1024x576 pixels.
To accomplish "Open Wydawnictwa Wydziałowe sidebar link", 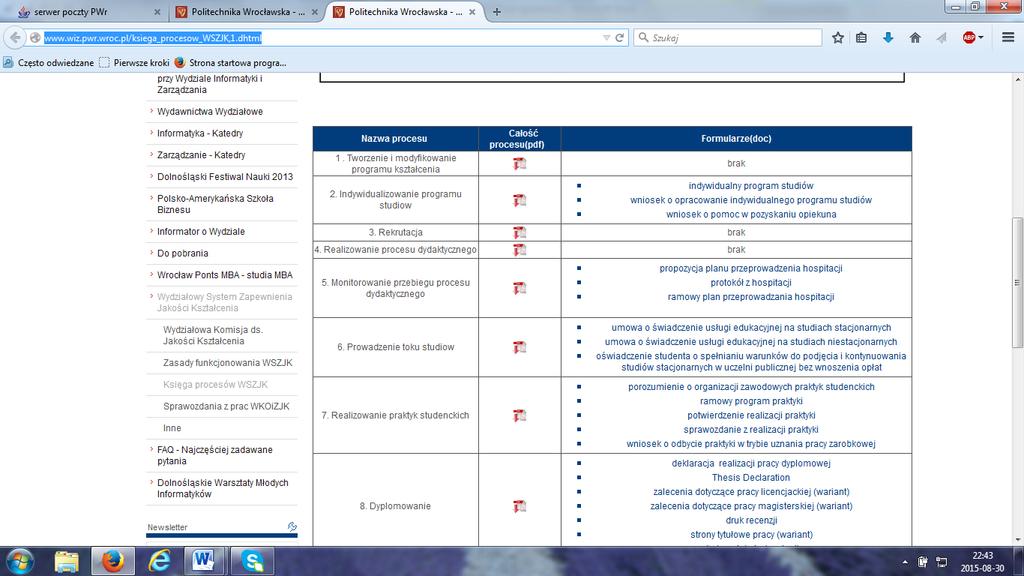I will point(210,112).
